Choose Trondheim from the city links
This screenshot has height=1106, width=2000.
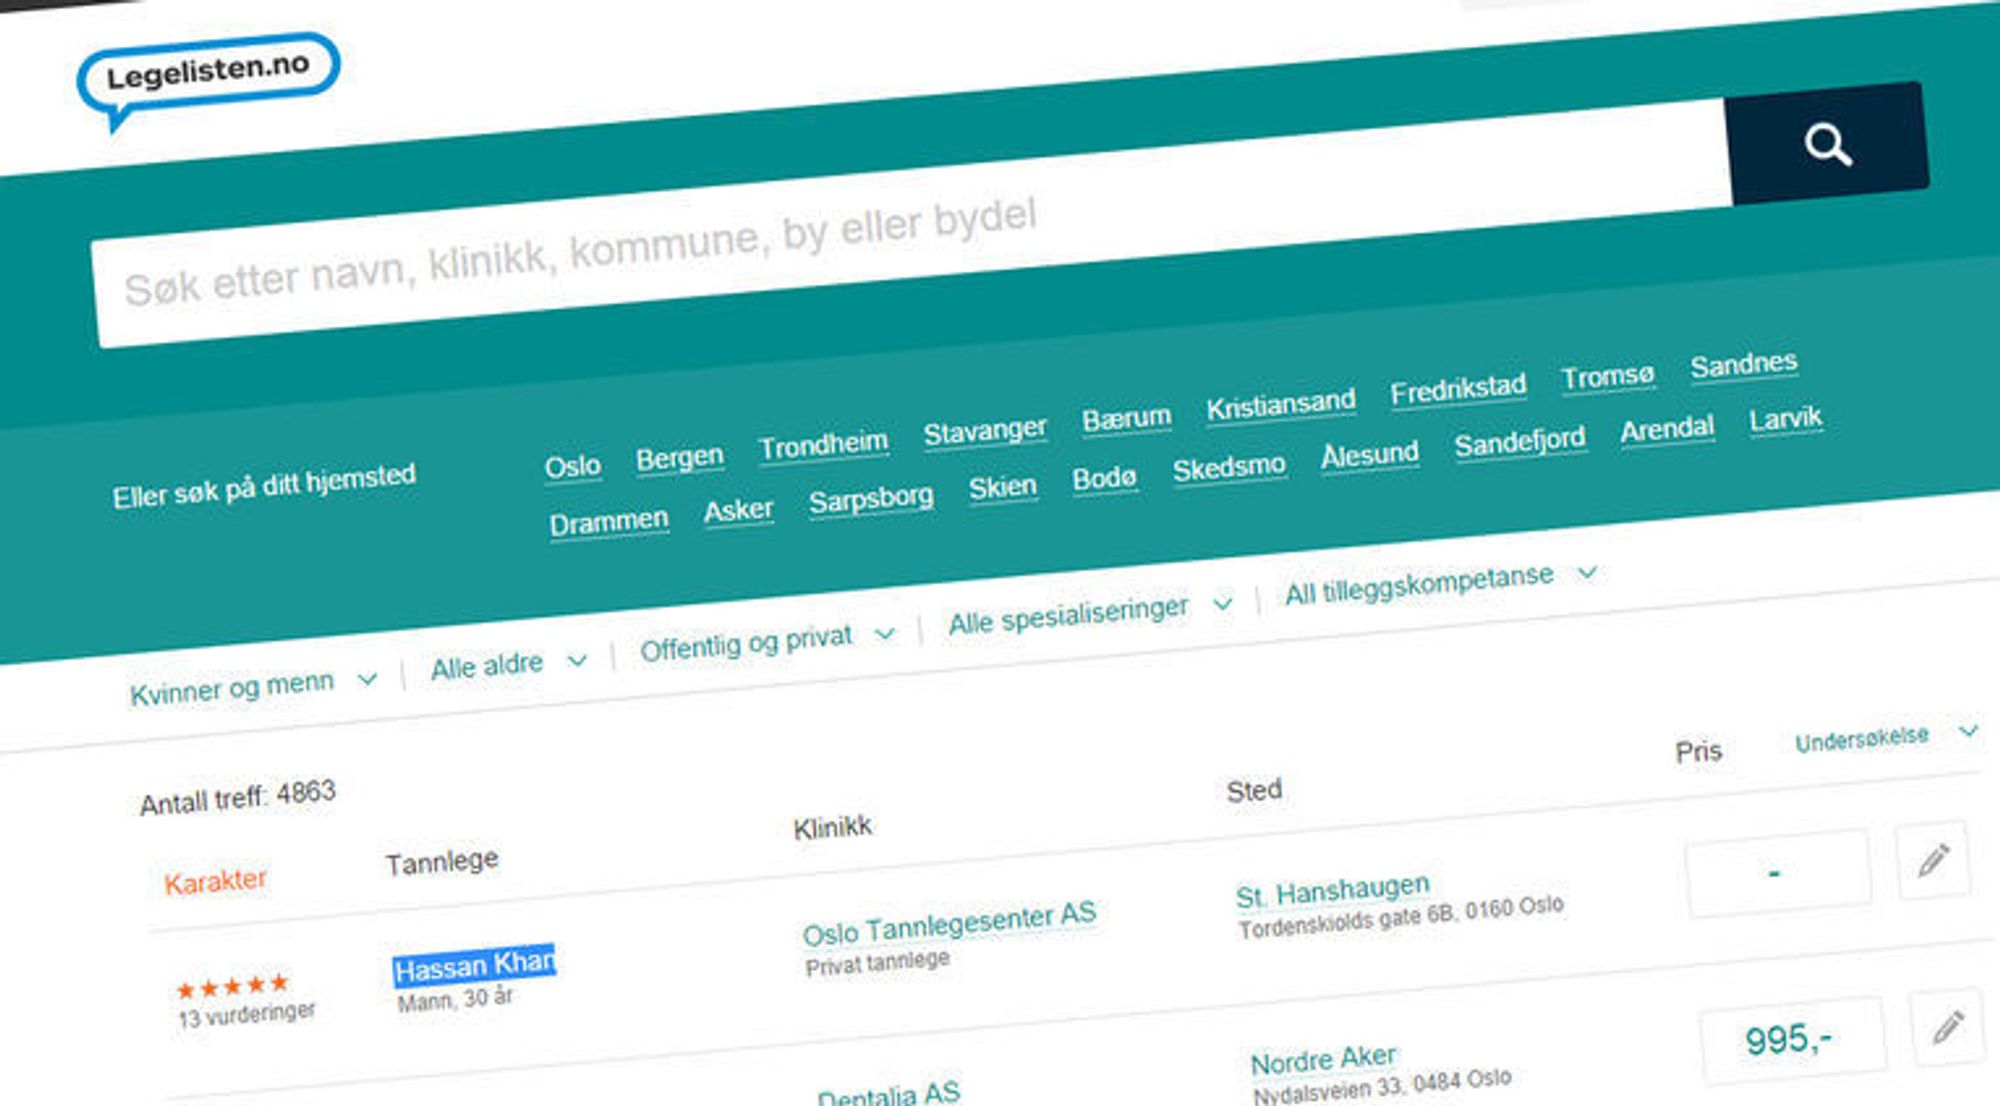pos(823,445)
